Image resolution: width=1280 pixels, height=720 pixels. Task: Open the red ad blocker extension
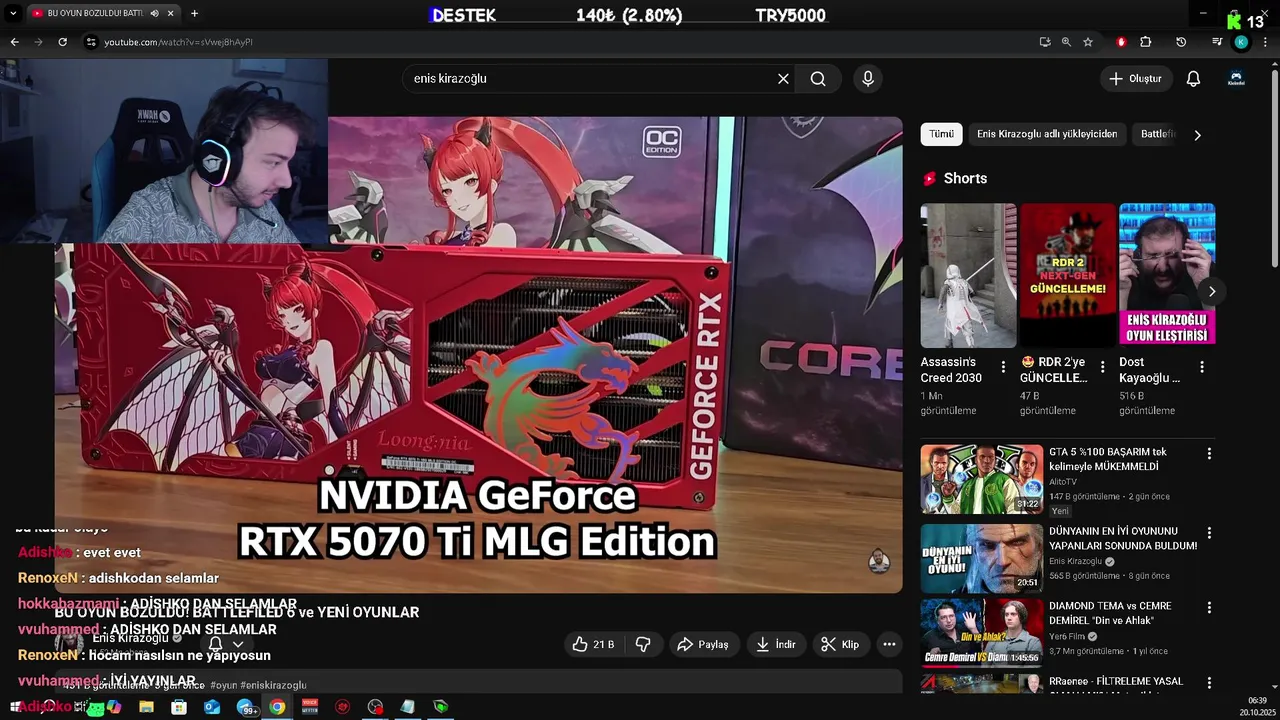click(1121, 42)
